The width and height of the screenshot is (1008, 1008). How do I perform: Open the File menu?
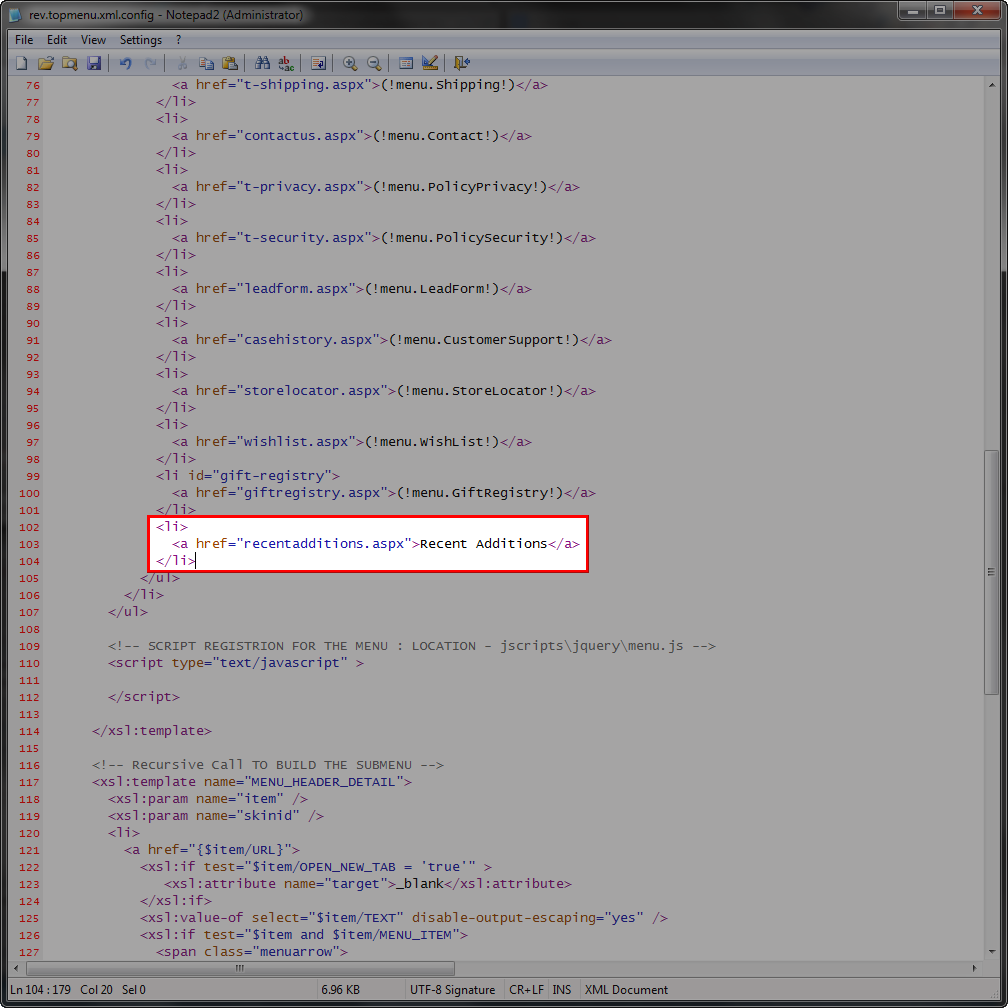pos(24,40)
